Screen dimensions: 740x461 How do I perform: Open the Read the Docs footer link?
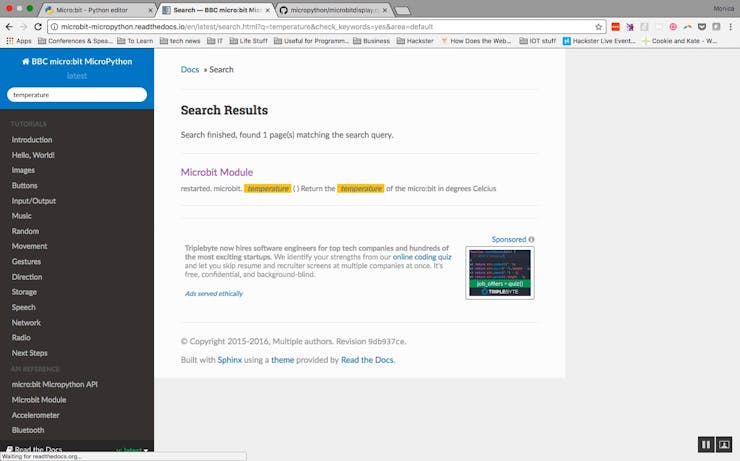pos(367,360)
